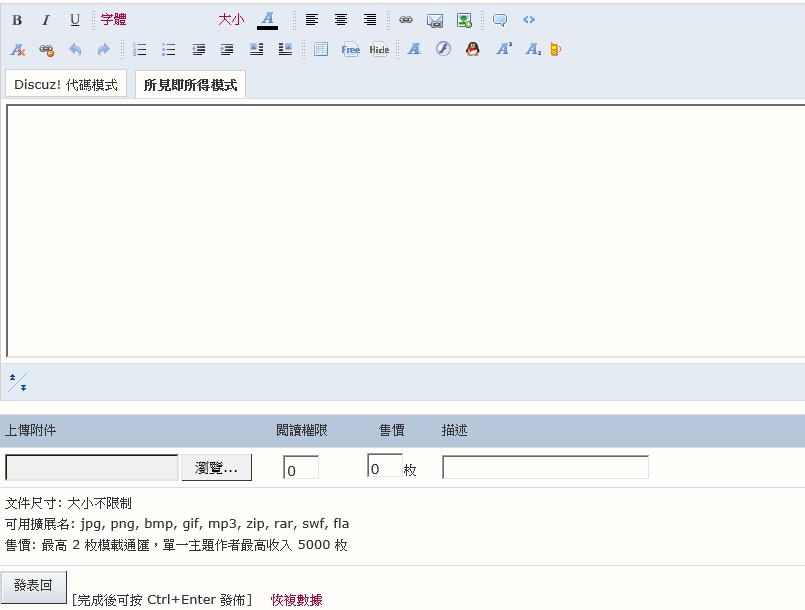Float content to the left
The height and width of the screenshot is (610, 805).
256,49
